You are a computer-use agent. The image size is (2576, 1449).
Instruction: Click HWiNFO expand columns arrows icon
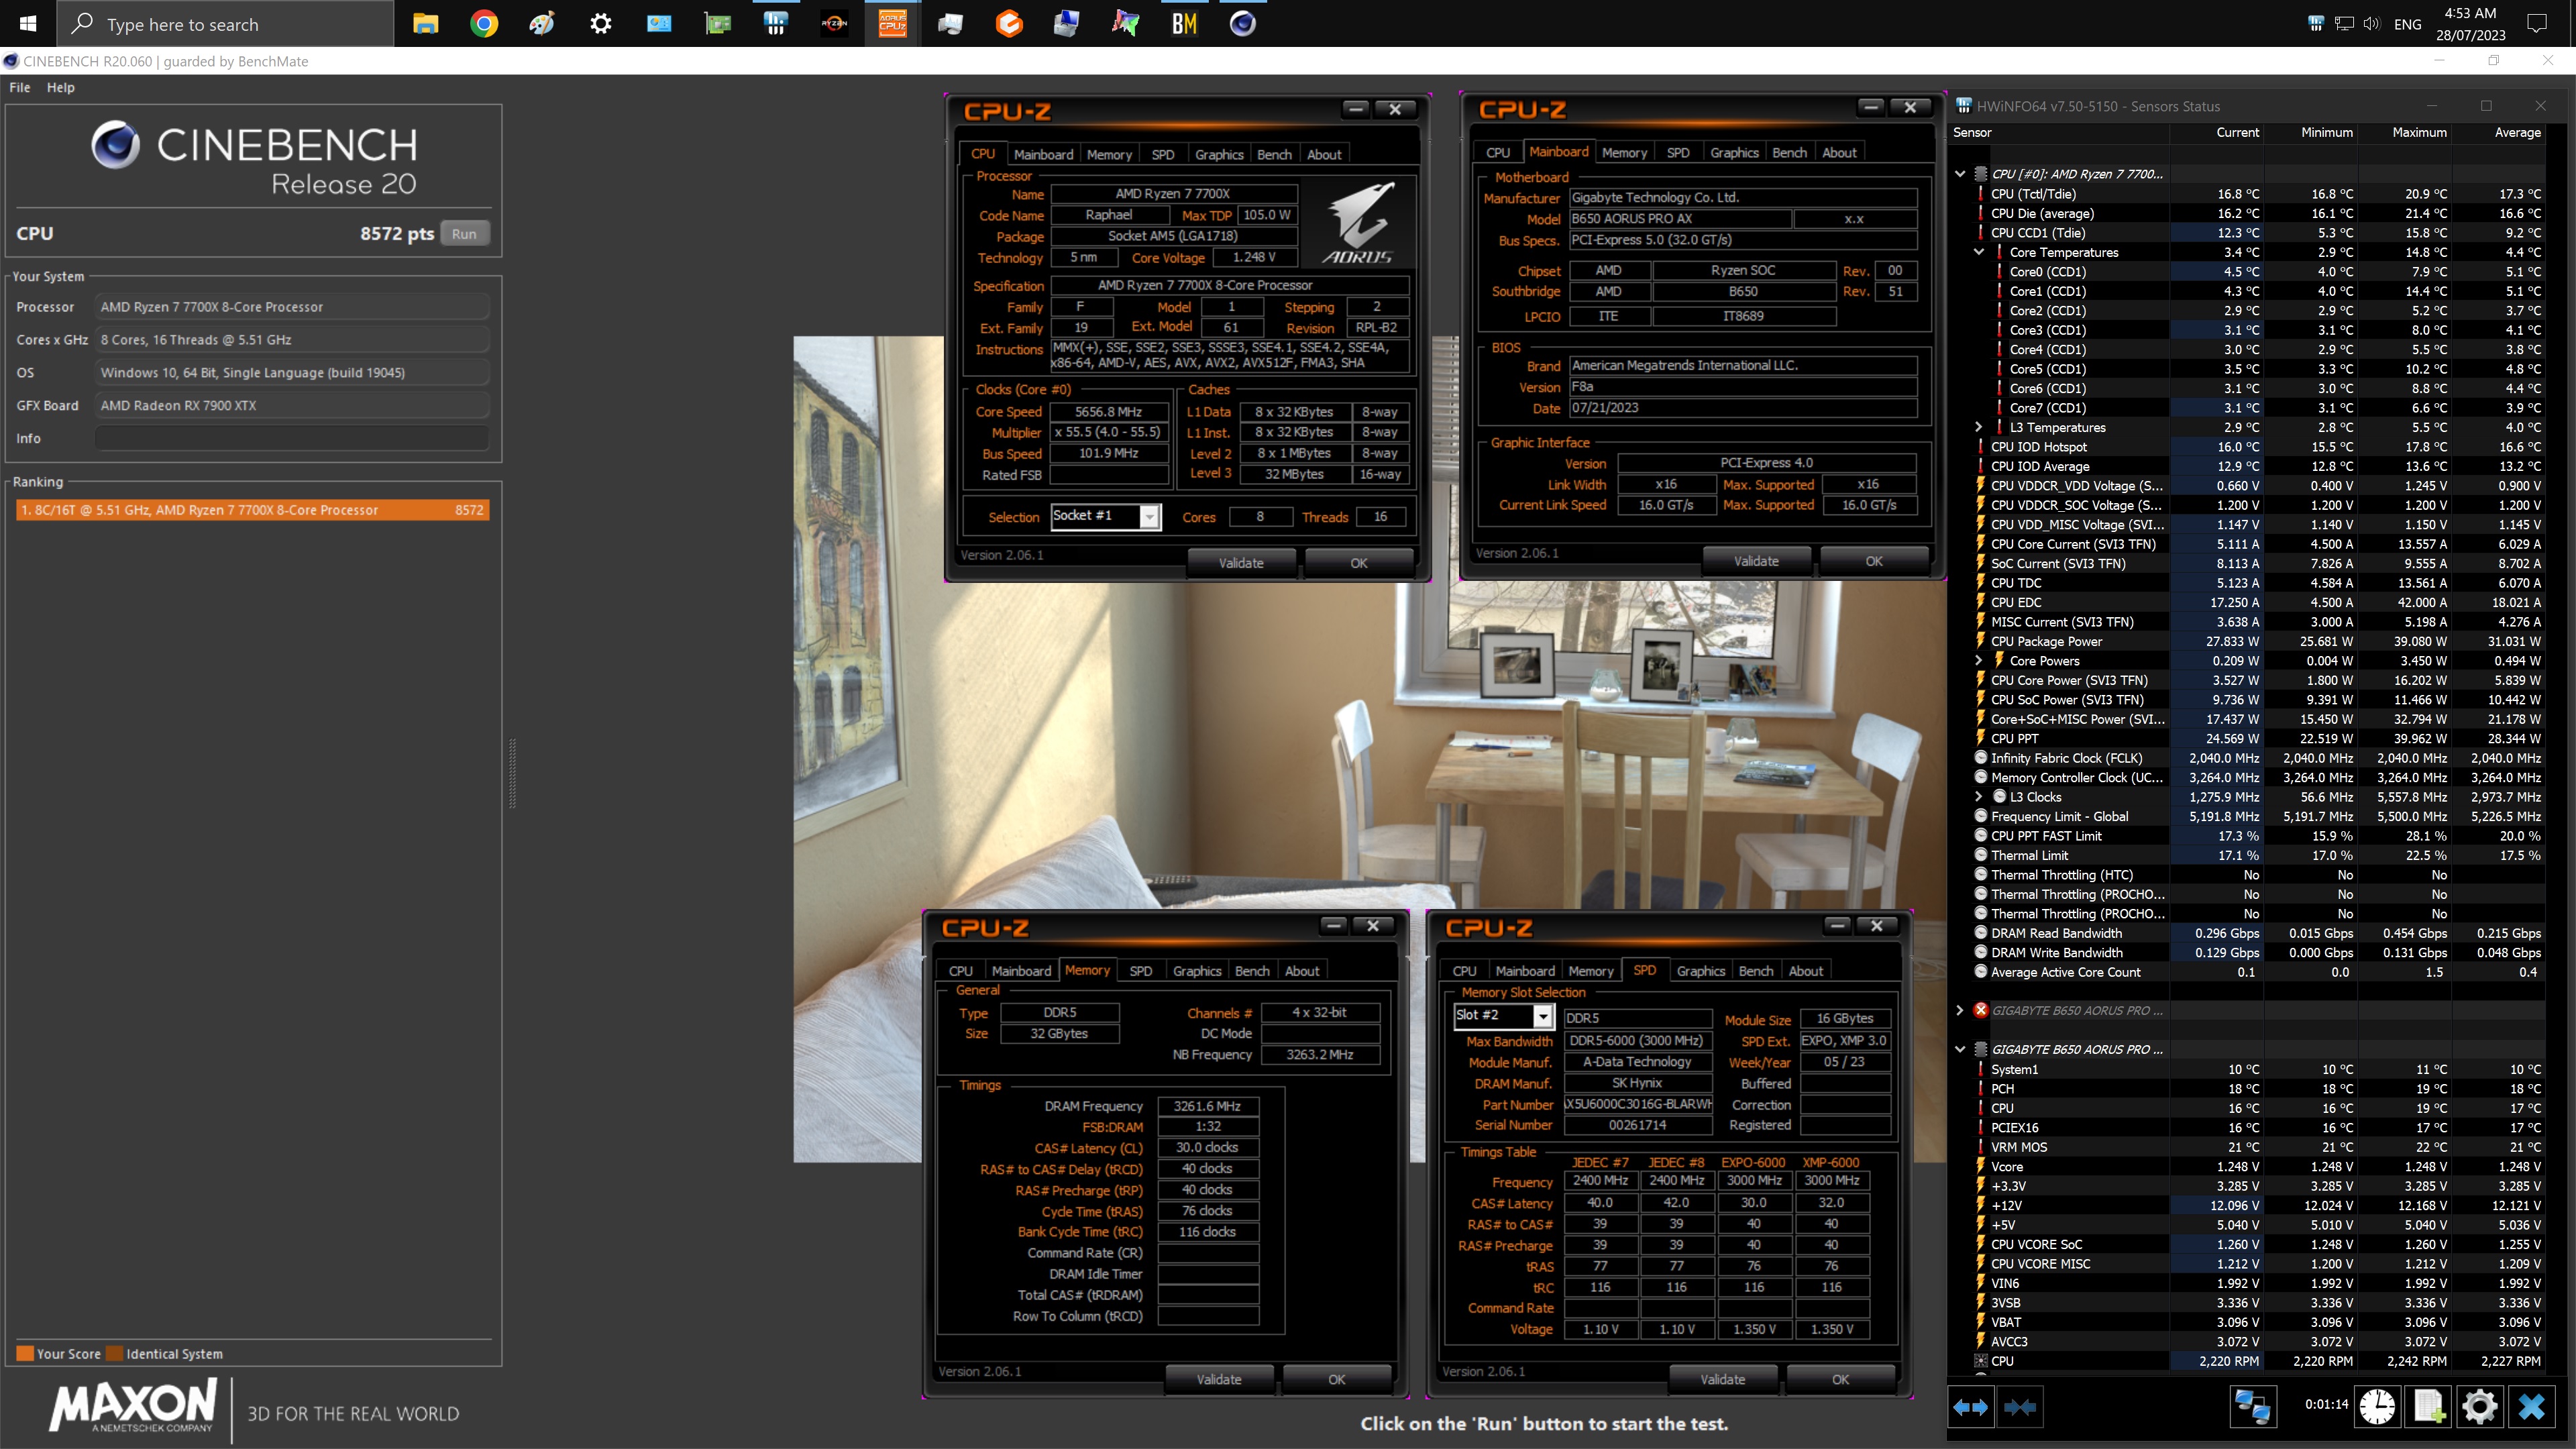coord(1970,1407)
